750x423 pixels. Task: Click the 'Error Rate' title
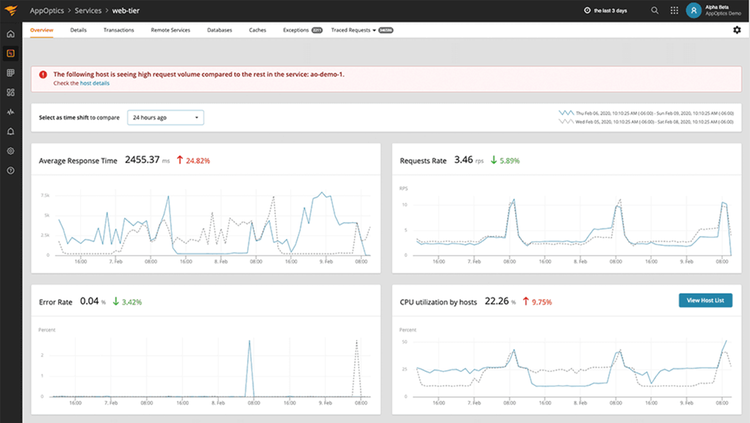[55, 302]
